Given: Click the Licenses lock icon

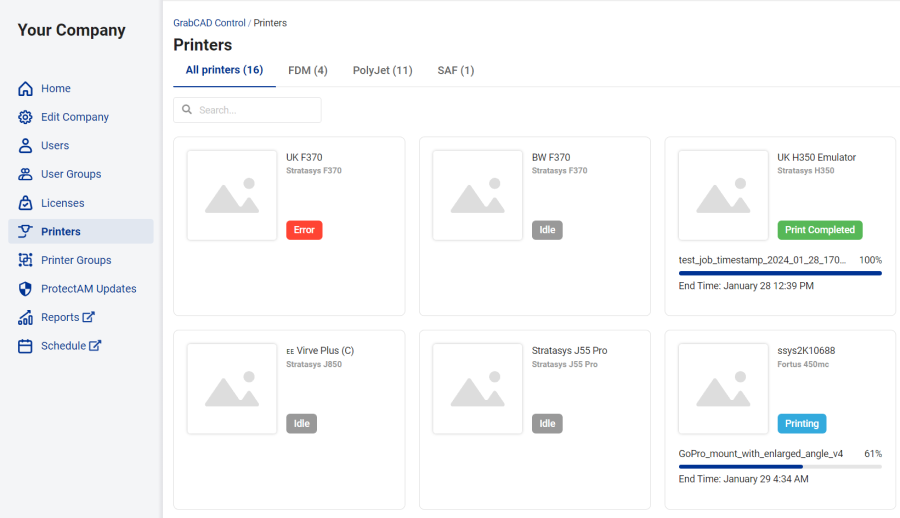Looking at the screenshot, I should [x=26, y=203].
